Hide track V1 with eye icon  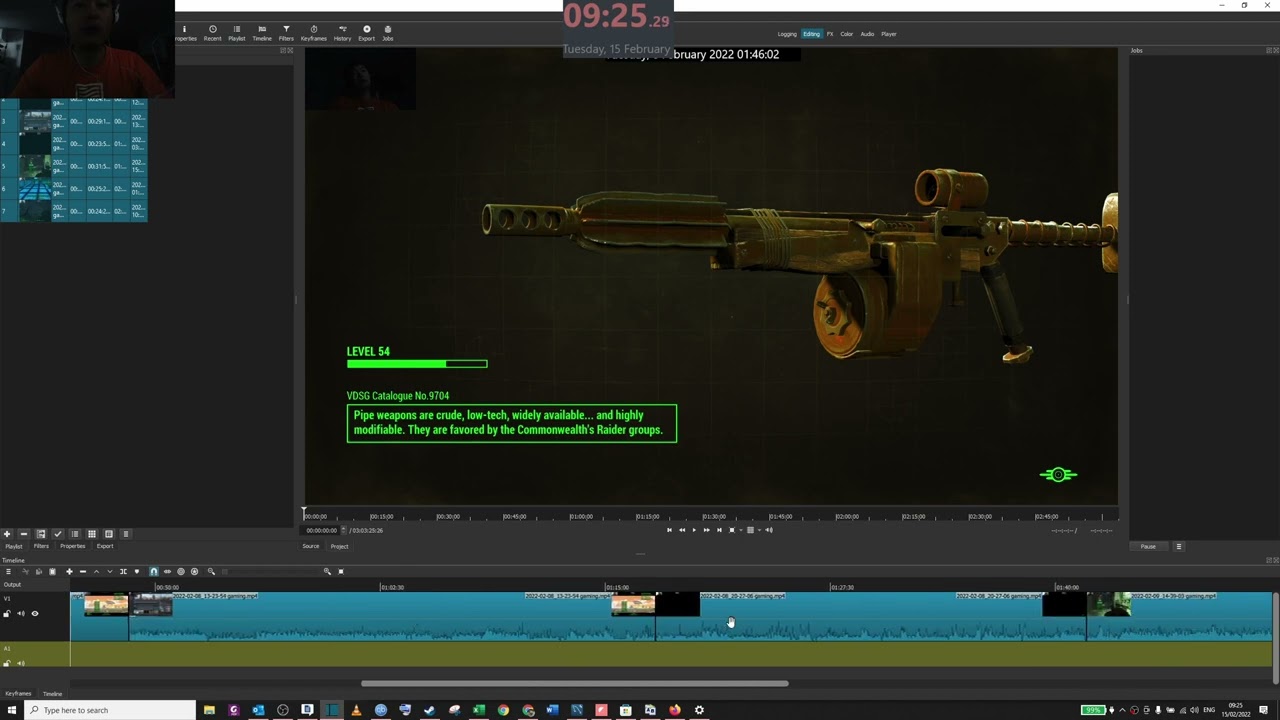point(35,613)
